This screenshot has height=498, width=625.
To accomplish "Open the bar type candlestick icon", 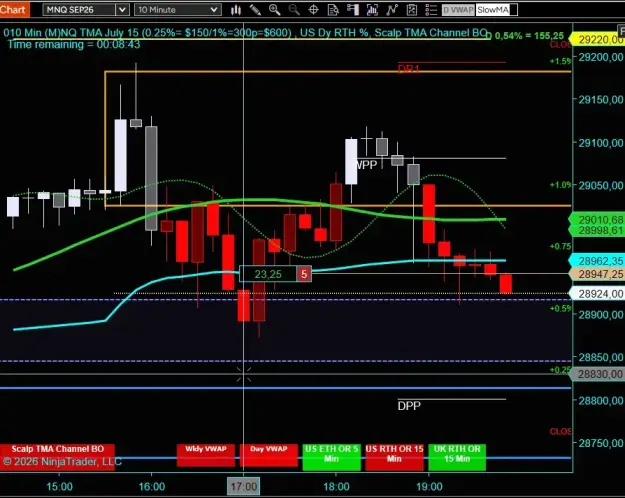I will click(x=236, y=10).
